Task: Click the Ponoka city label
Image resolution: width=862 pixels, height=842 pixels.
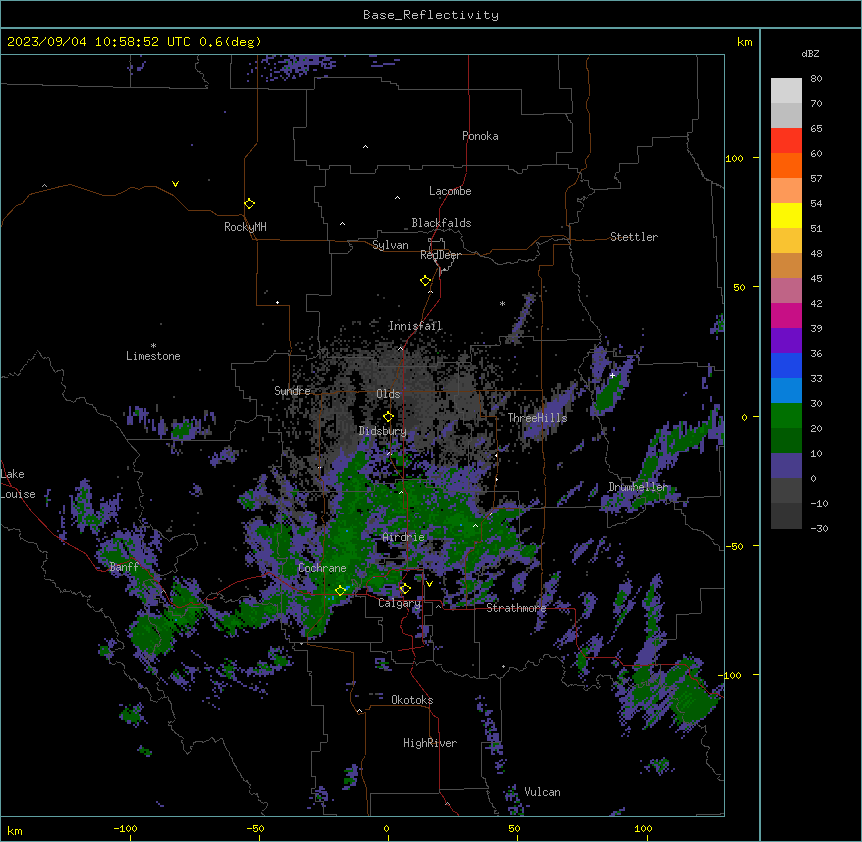Action: point(480,136)
